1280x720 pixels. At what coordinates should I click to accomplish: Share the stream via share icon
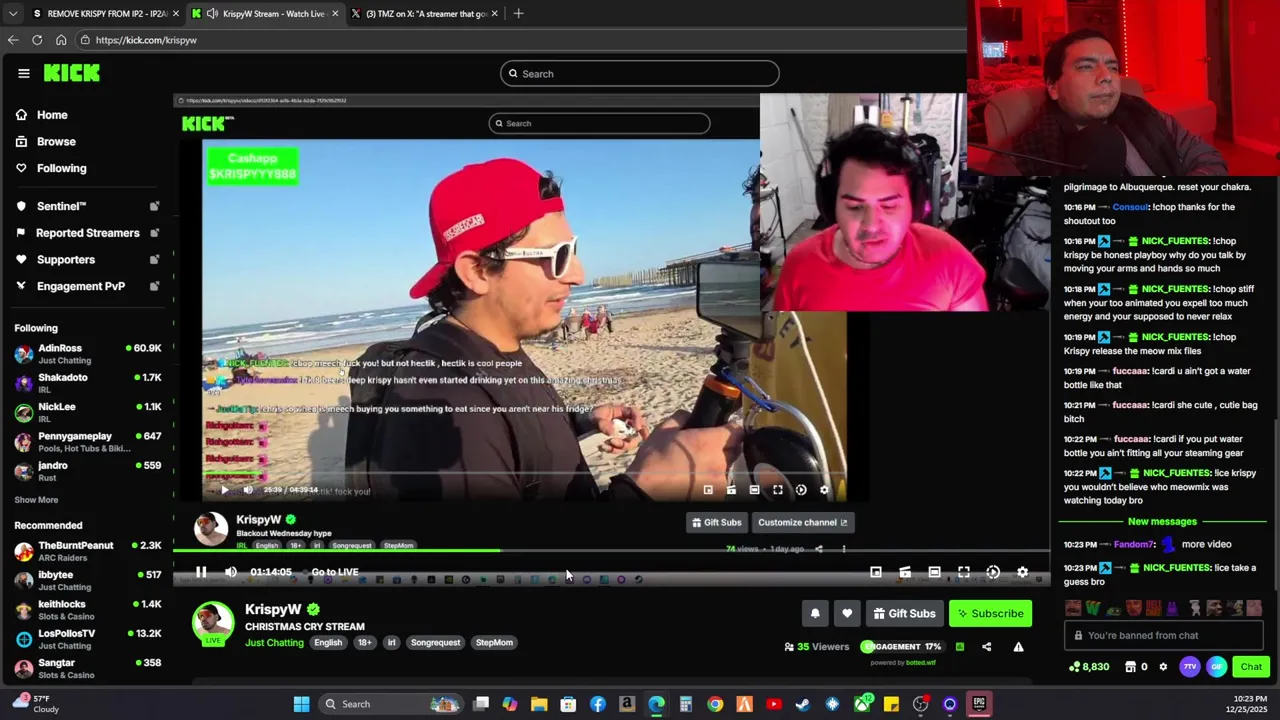pos(986,647)
